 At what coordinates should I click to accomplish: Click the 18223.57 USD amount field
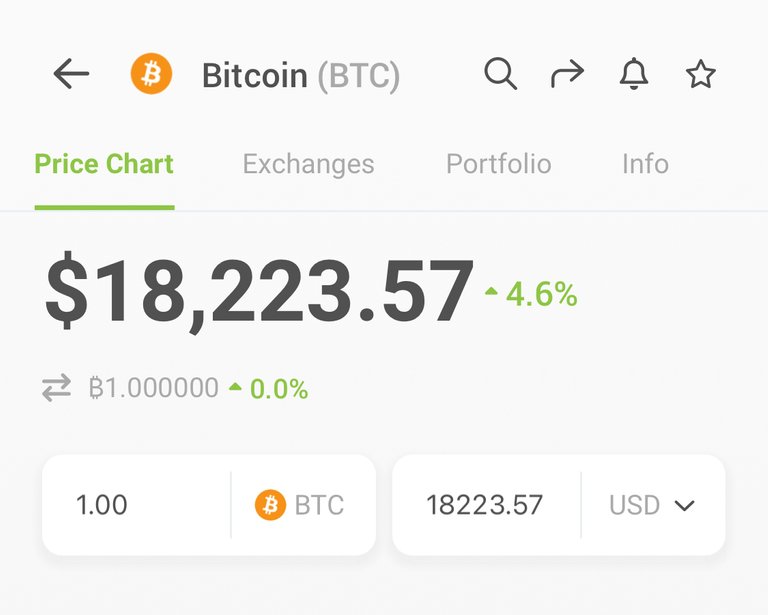(486, 505)
